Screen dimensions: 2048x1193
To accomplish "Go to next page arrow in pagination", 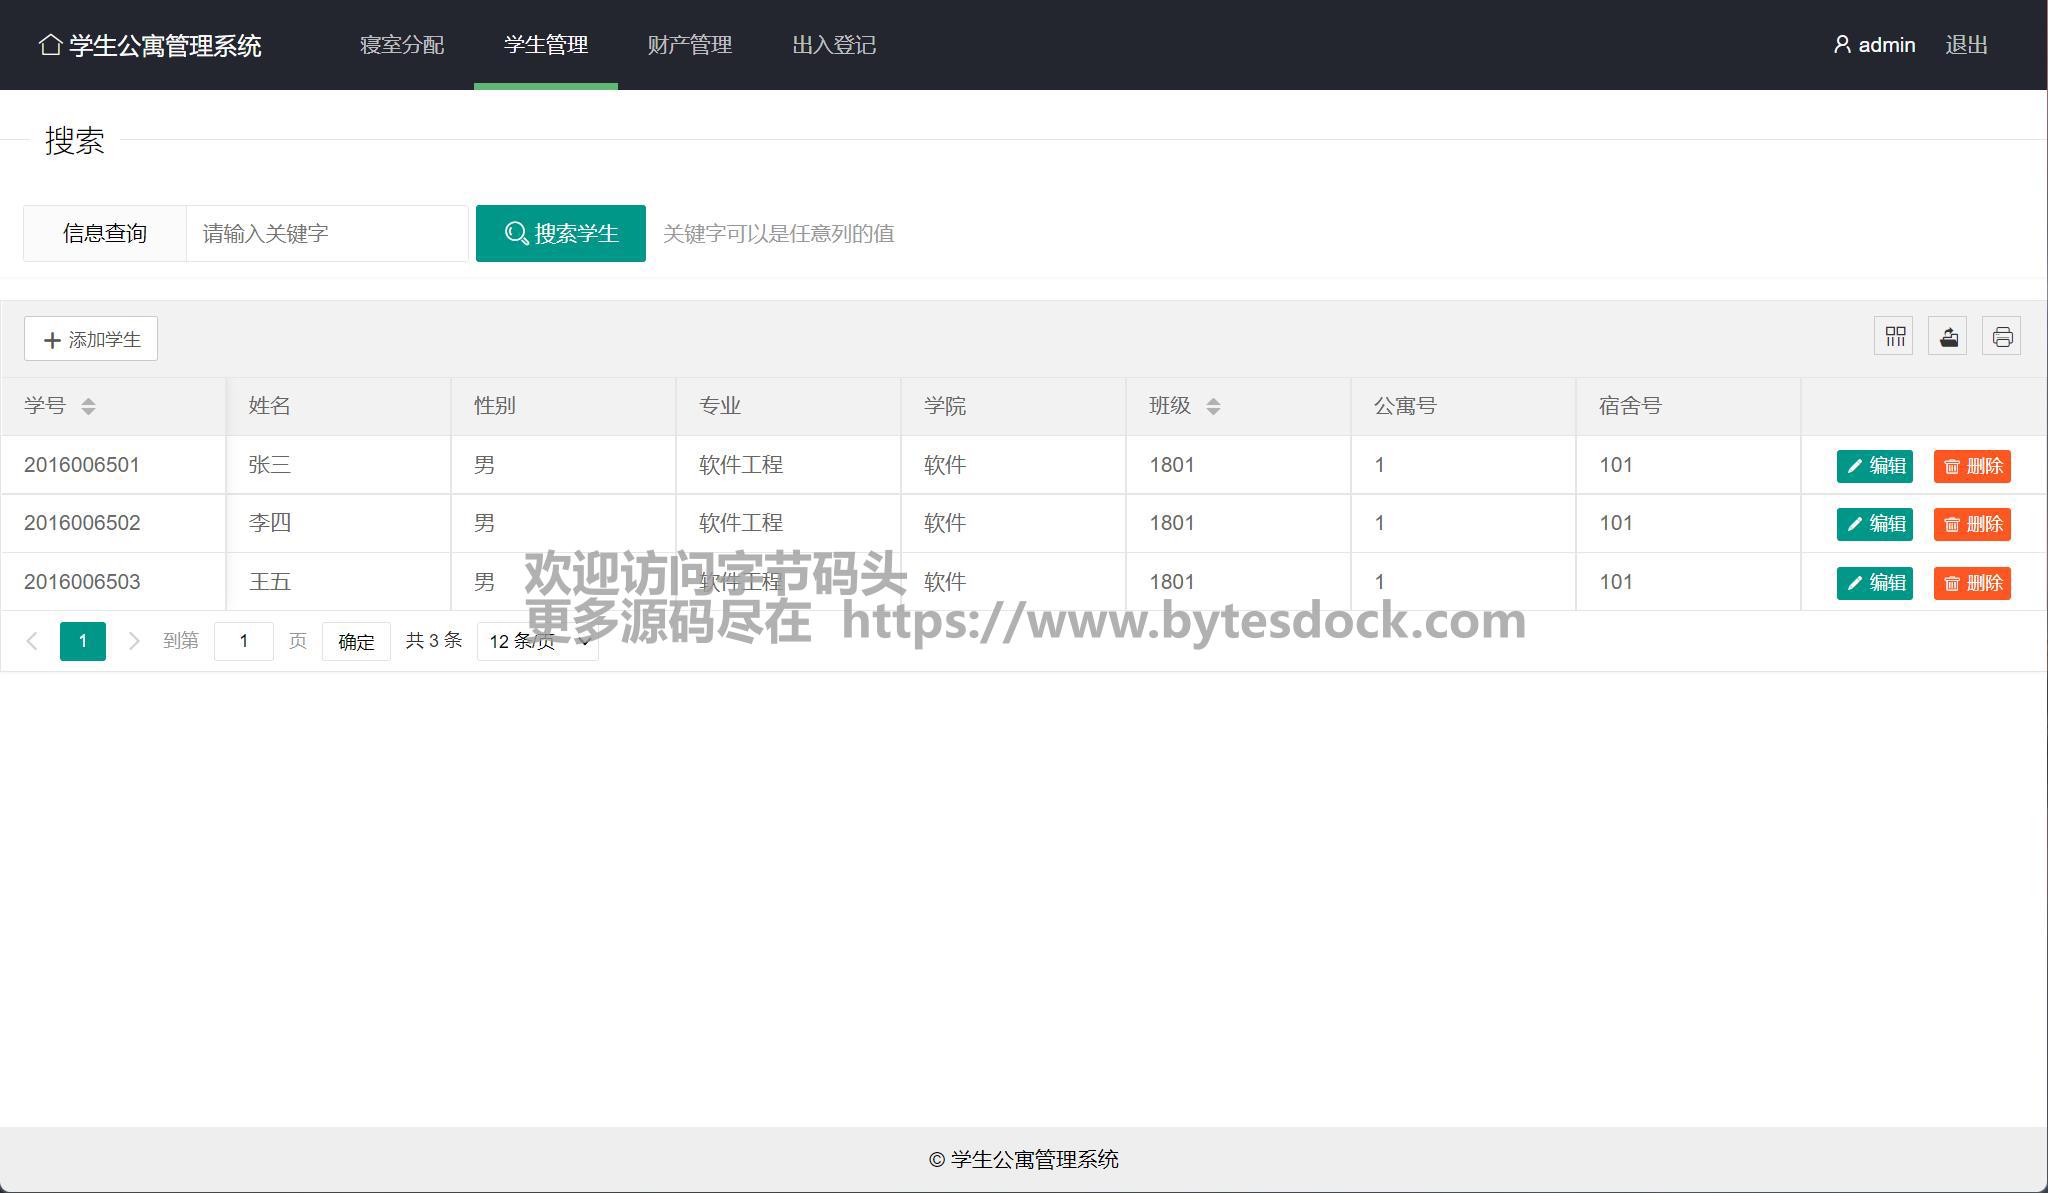I will (x=133, y=641).
